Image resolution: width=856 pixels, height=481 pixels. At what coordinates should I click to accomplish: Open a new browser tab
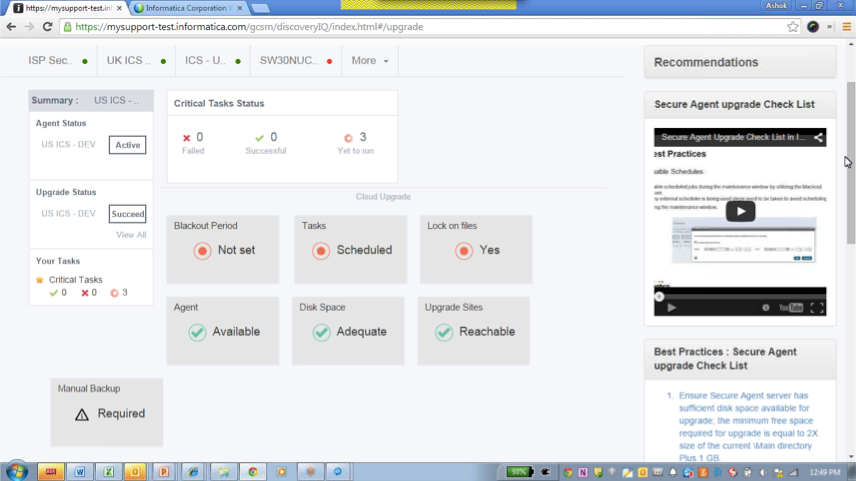click(x=260, y=8)
